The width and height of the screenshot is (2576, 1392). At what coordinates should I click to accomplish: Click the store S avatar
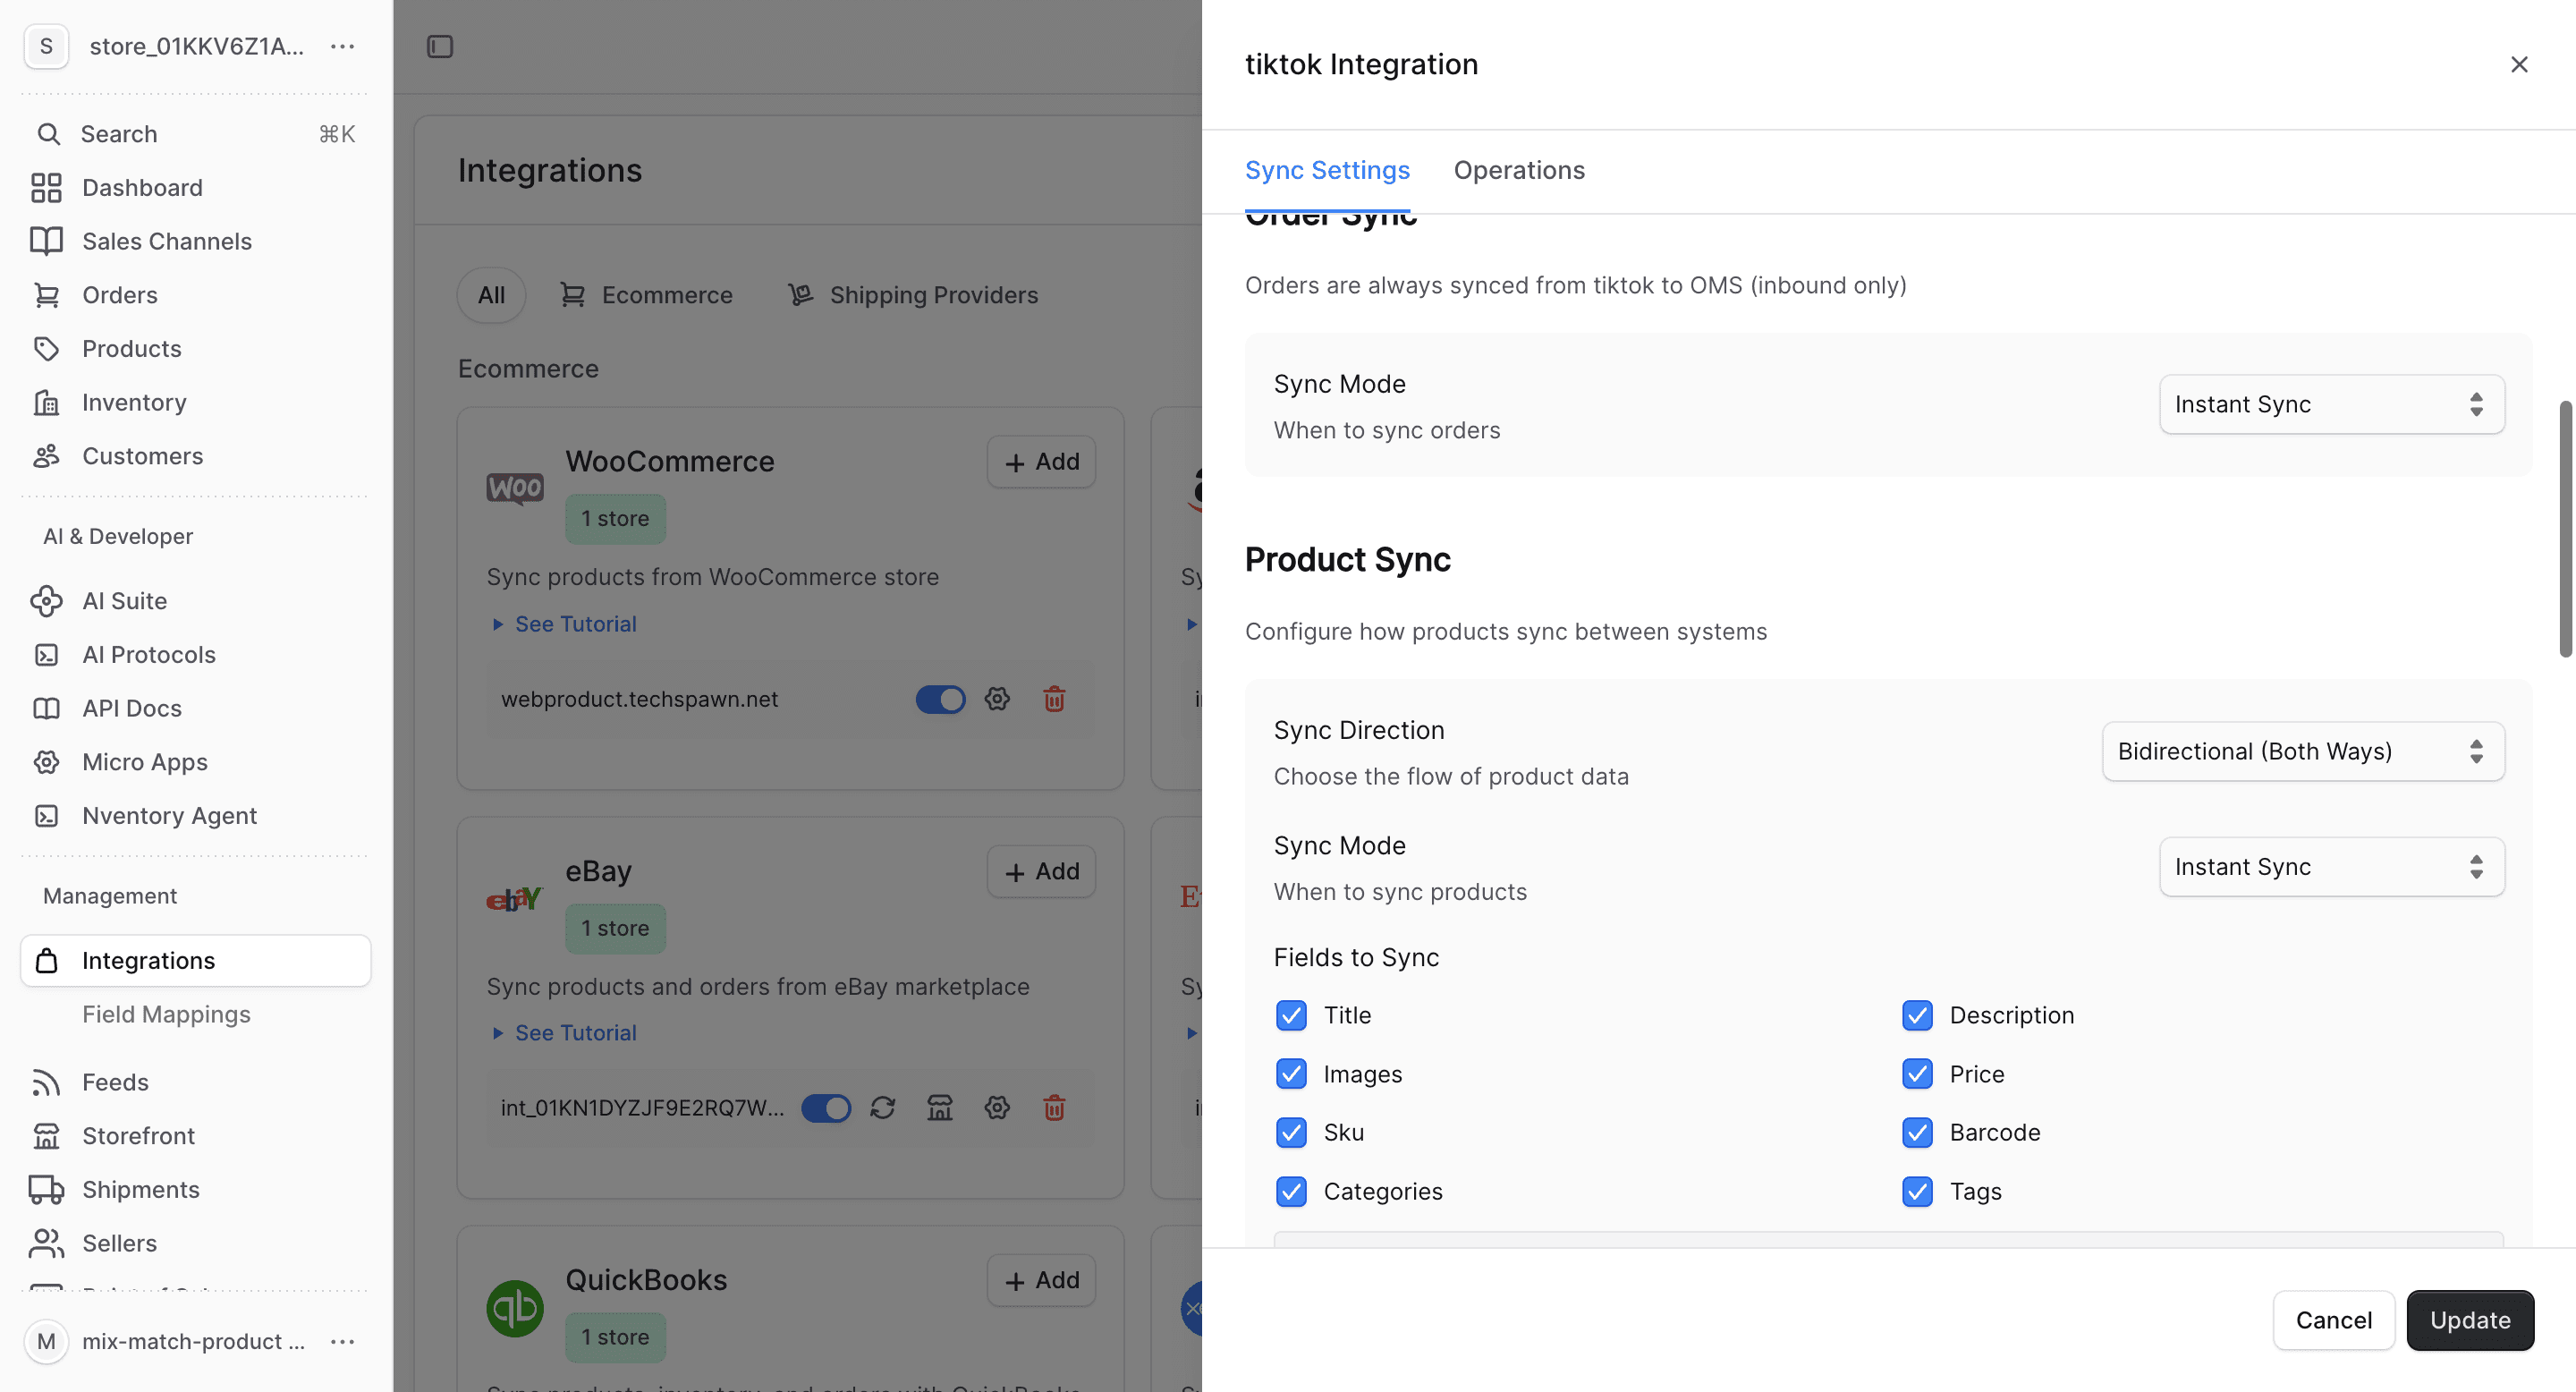point(46,47)
